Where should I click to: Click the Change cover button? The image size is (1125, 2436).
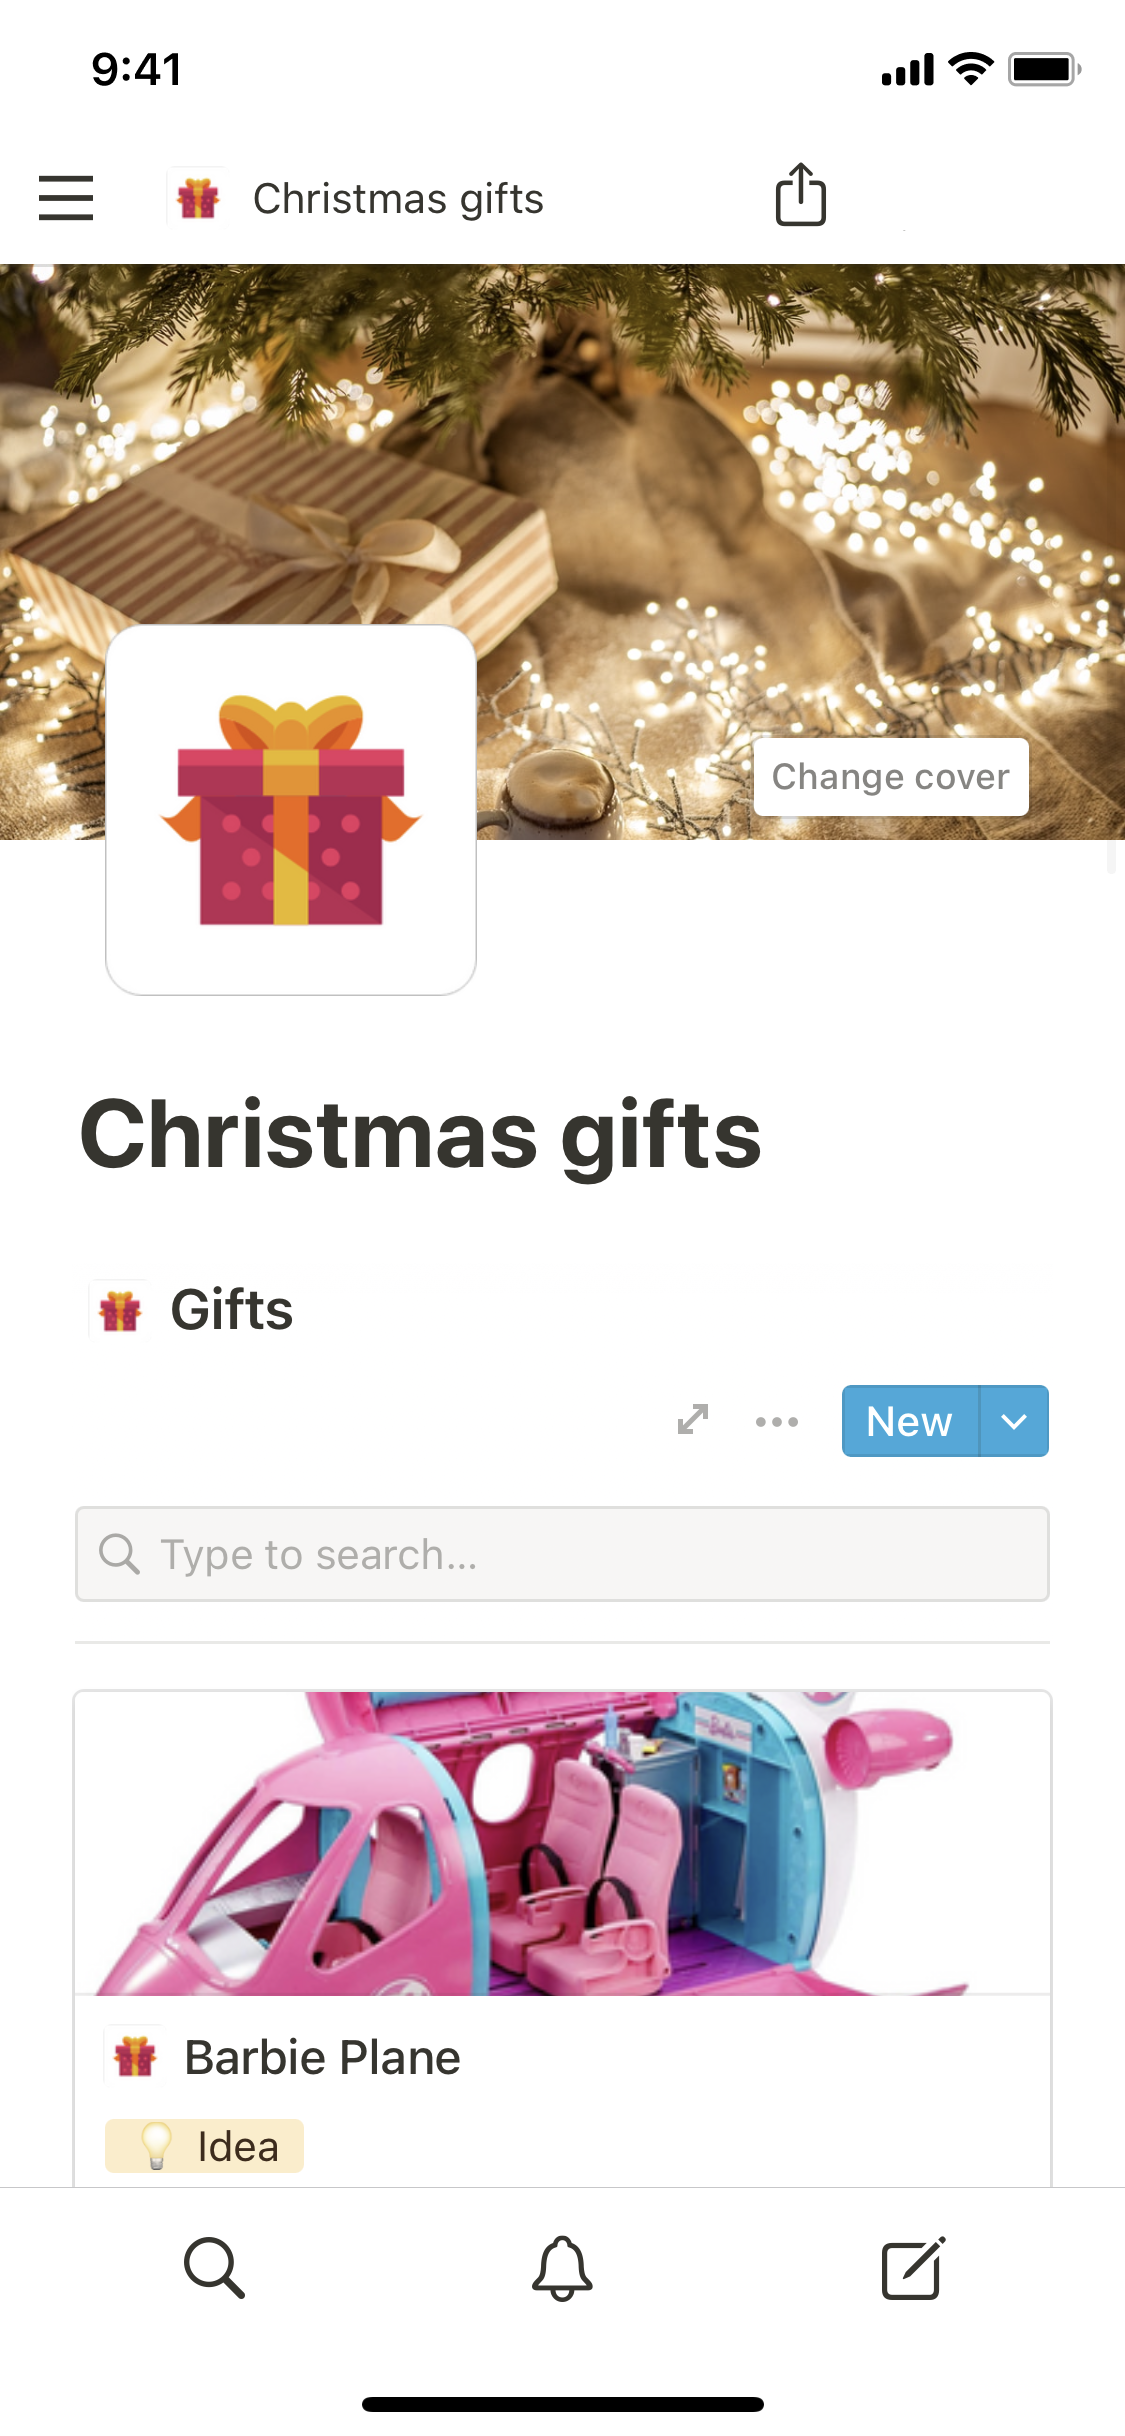[891, 777]
